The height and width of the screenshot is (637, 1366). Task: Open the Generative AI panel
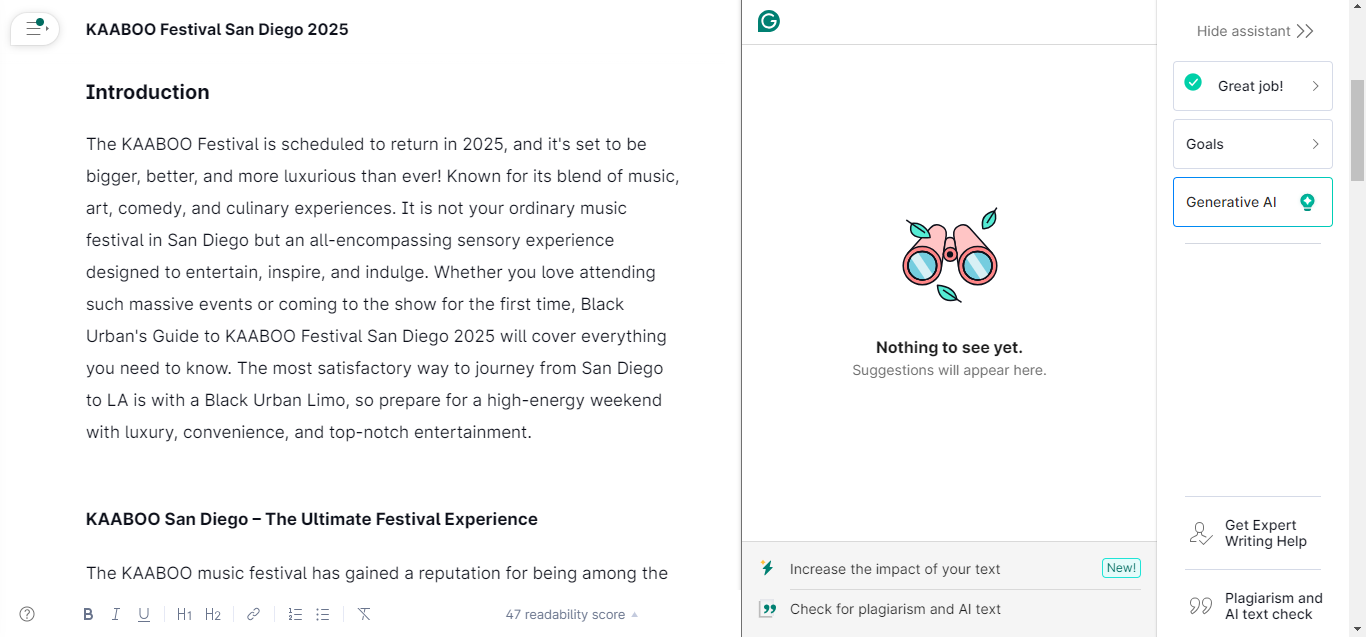click(1252, 202)
